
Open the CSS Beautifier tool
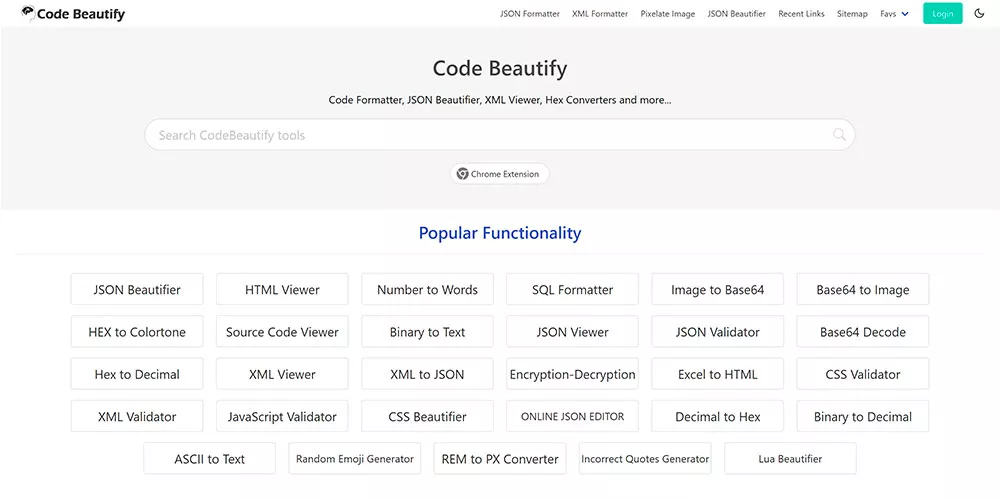tap(427, 416)
